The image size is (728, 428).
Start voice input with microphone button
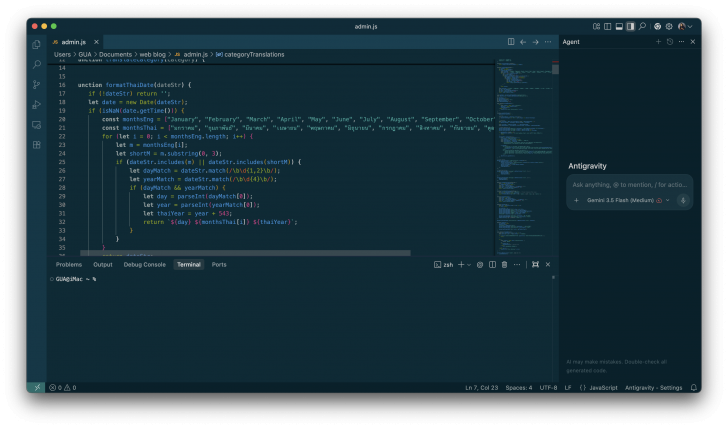pos(683,201)
